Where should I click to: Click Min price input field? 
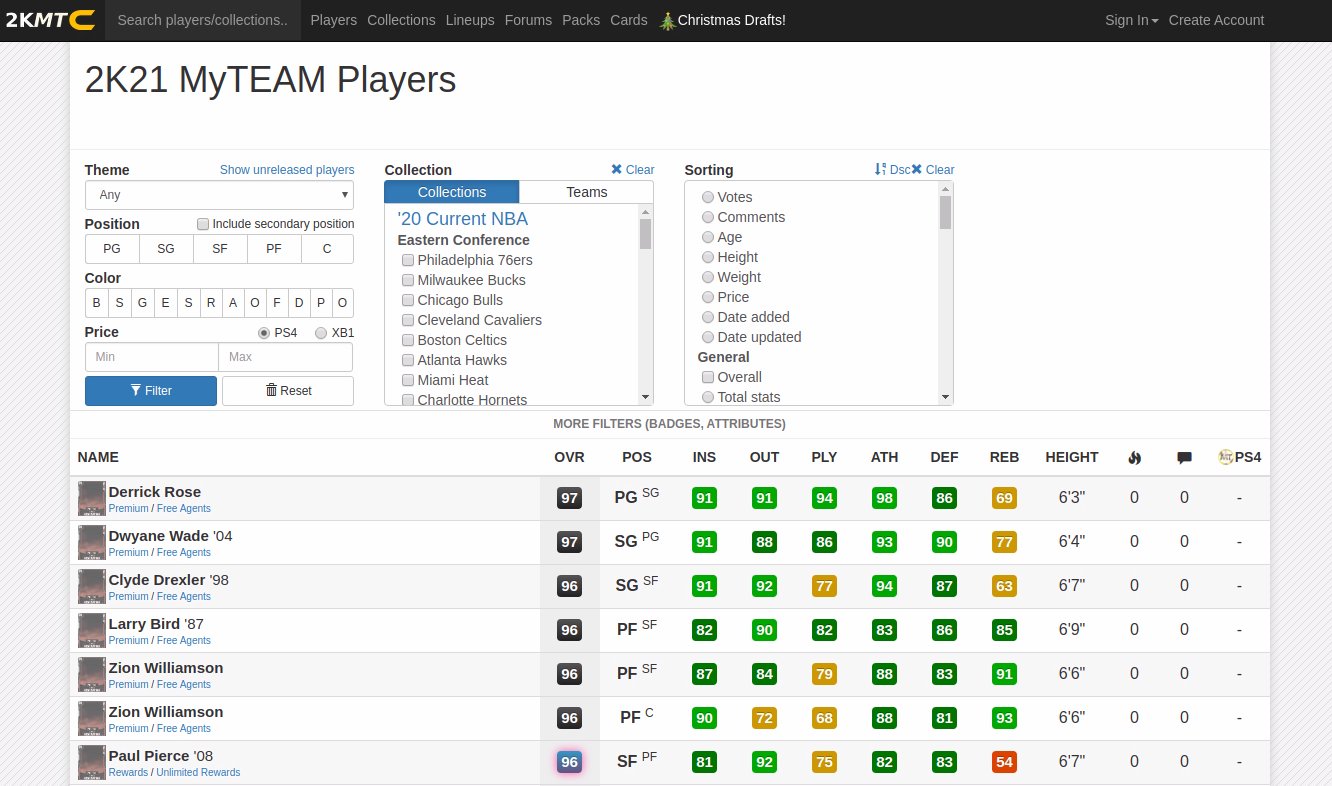click(152, 357)
